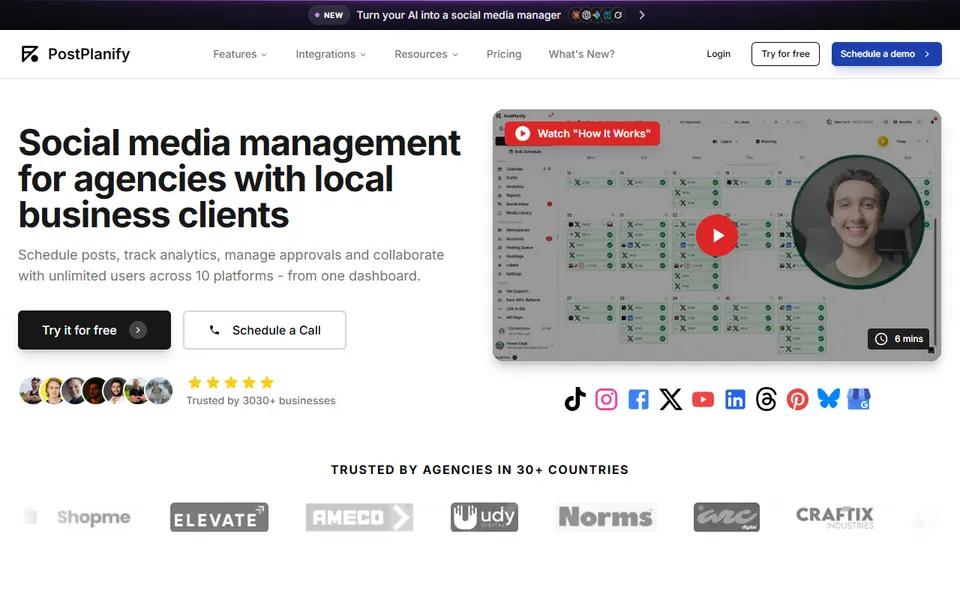Click the AI assistant logos in the banner

point(598,15)
